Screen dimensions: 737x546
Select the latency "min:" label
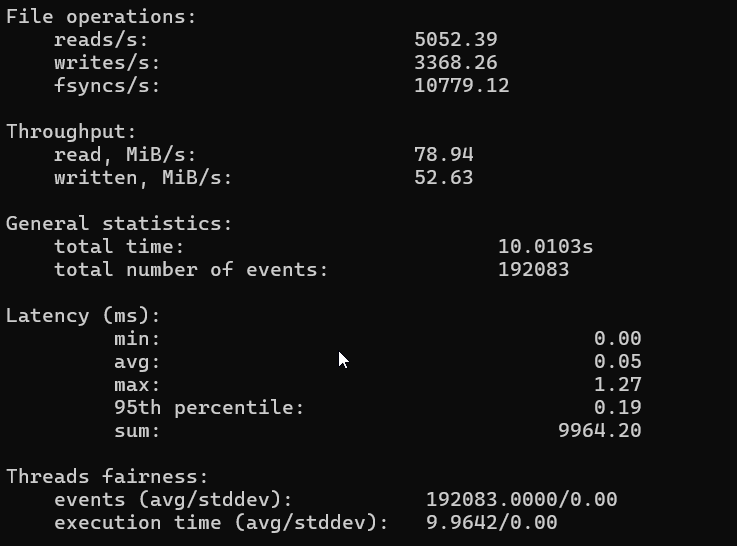pyautogui.click(x=137, y=339)
